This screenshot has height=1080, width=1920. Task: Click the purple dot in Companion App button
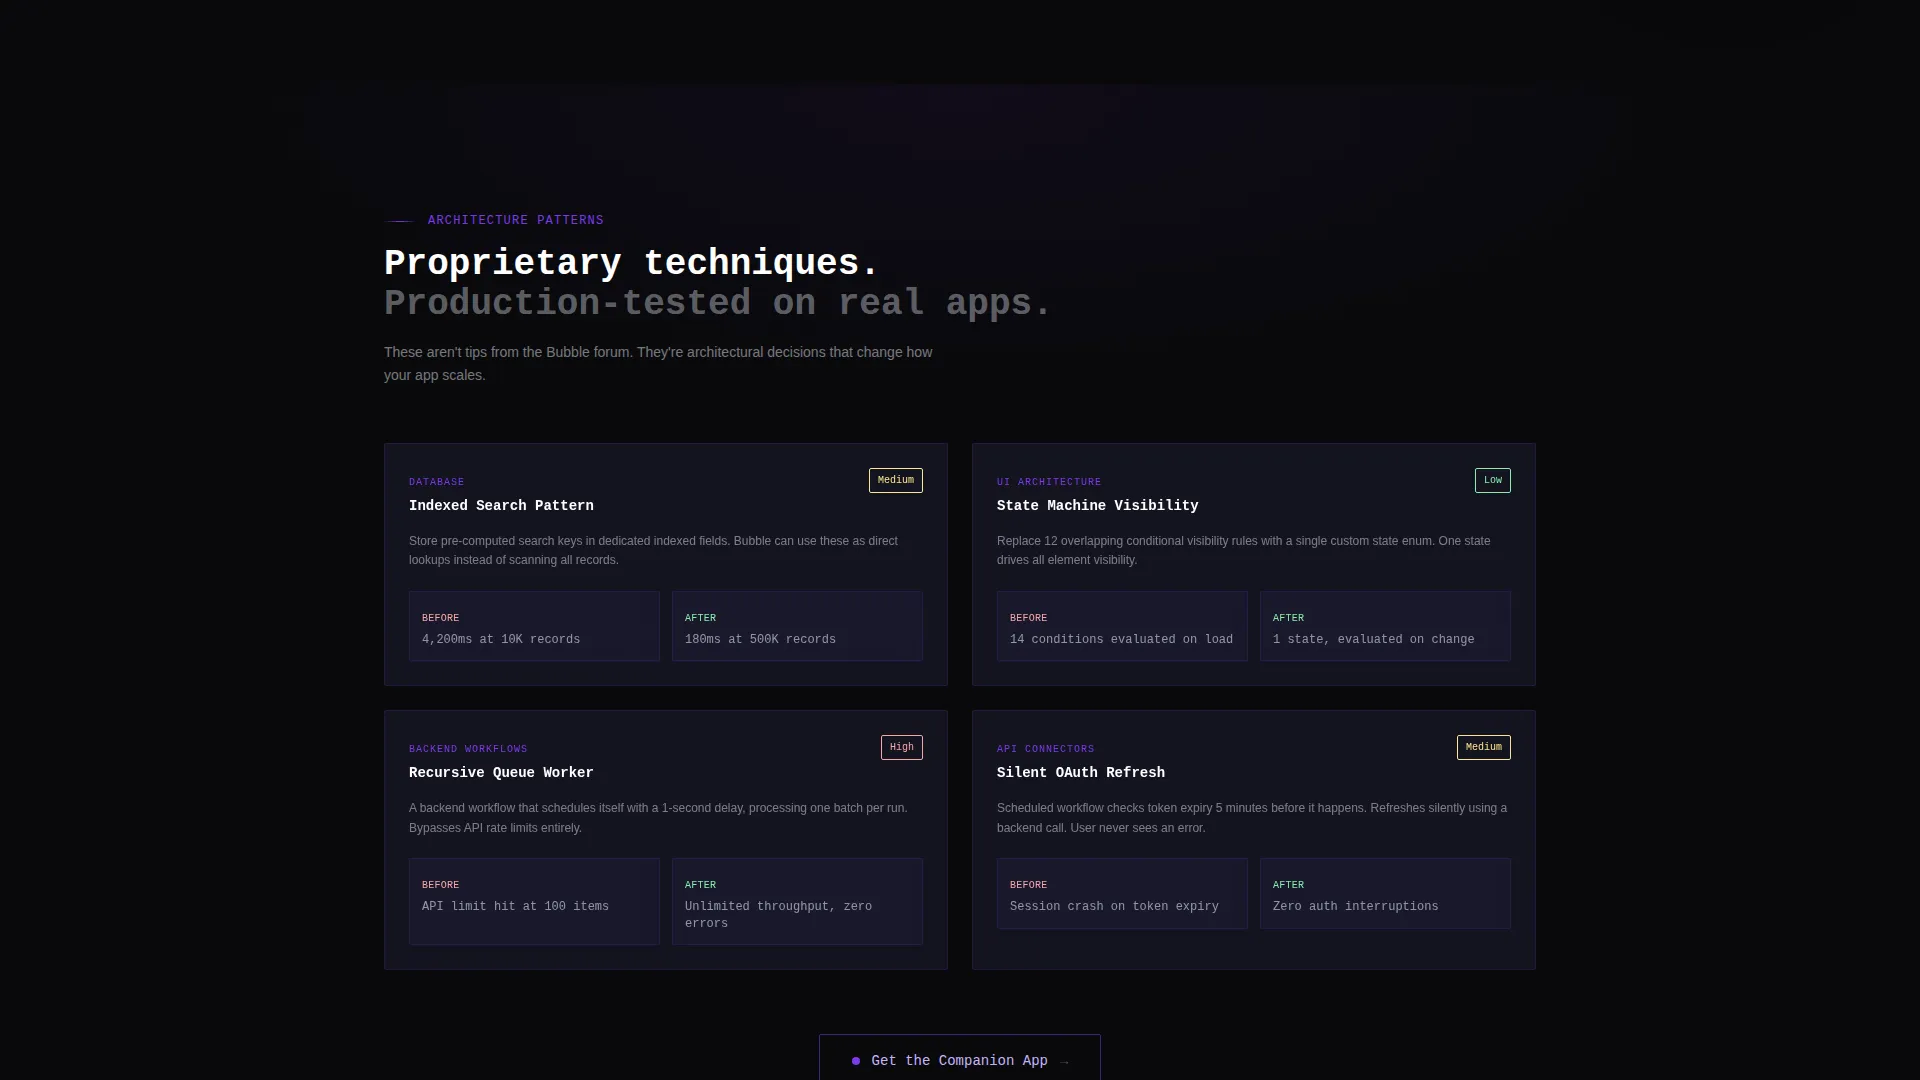[856, 1061]
